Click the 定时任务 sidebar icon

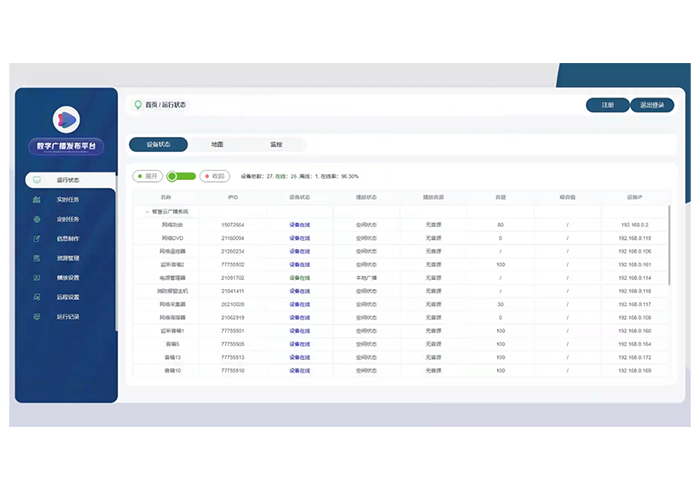click(x=37, y=219)
